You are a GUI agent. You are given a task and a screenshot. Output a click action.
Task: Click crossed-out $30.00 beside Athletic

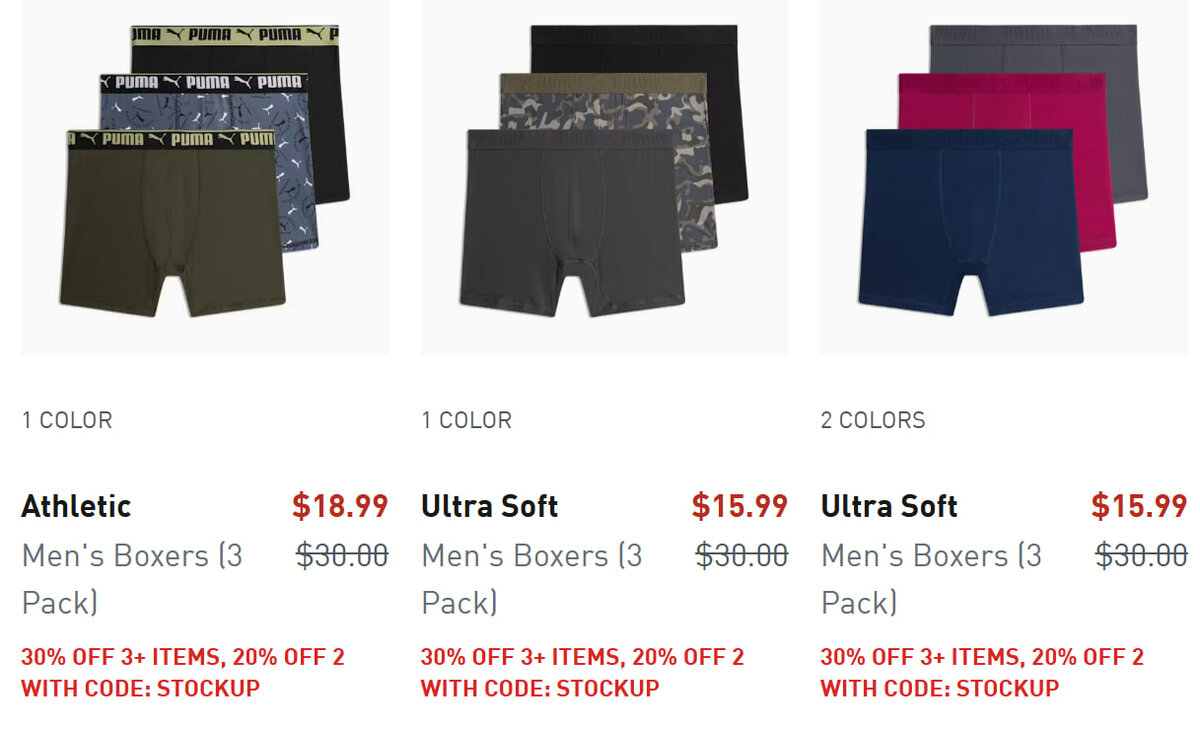[342, 555]
